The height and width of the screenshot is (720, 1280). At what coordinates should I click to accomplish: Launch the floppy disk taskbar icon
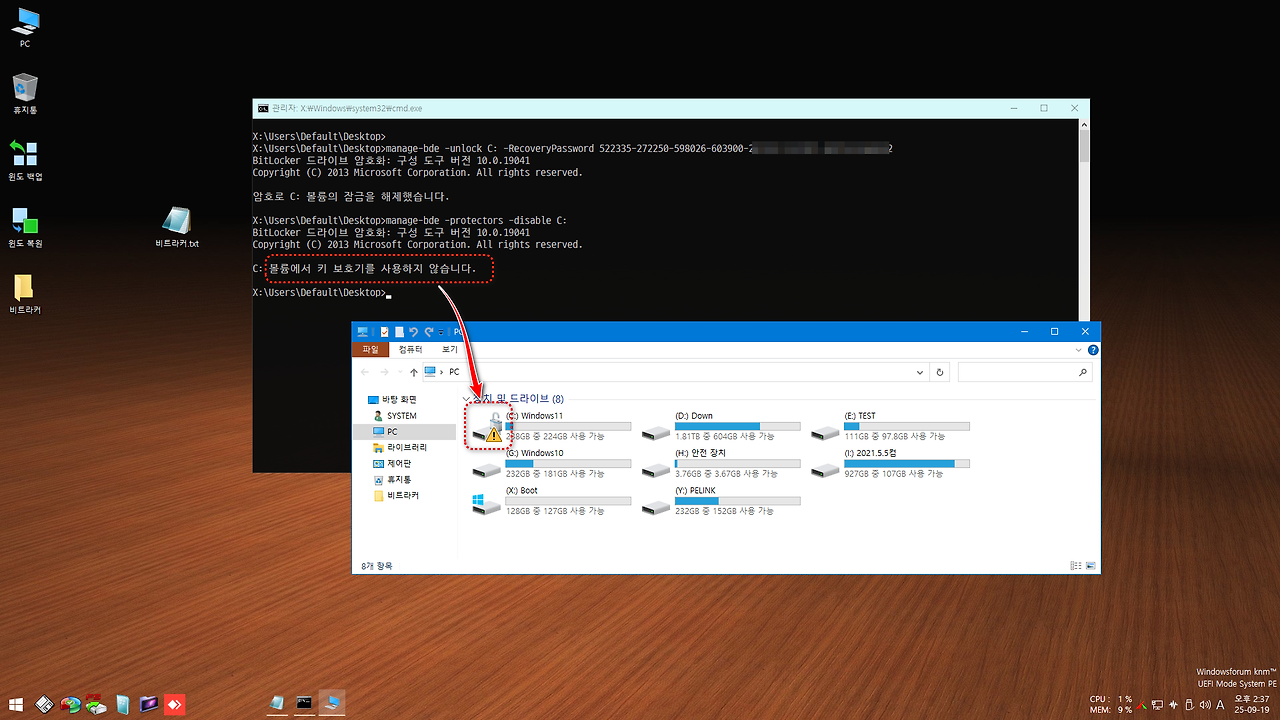click(x=44, y=704)
